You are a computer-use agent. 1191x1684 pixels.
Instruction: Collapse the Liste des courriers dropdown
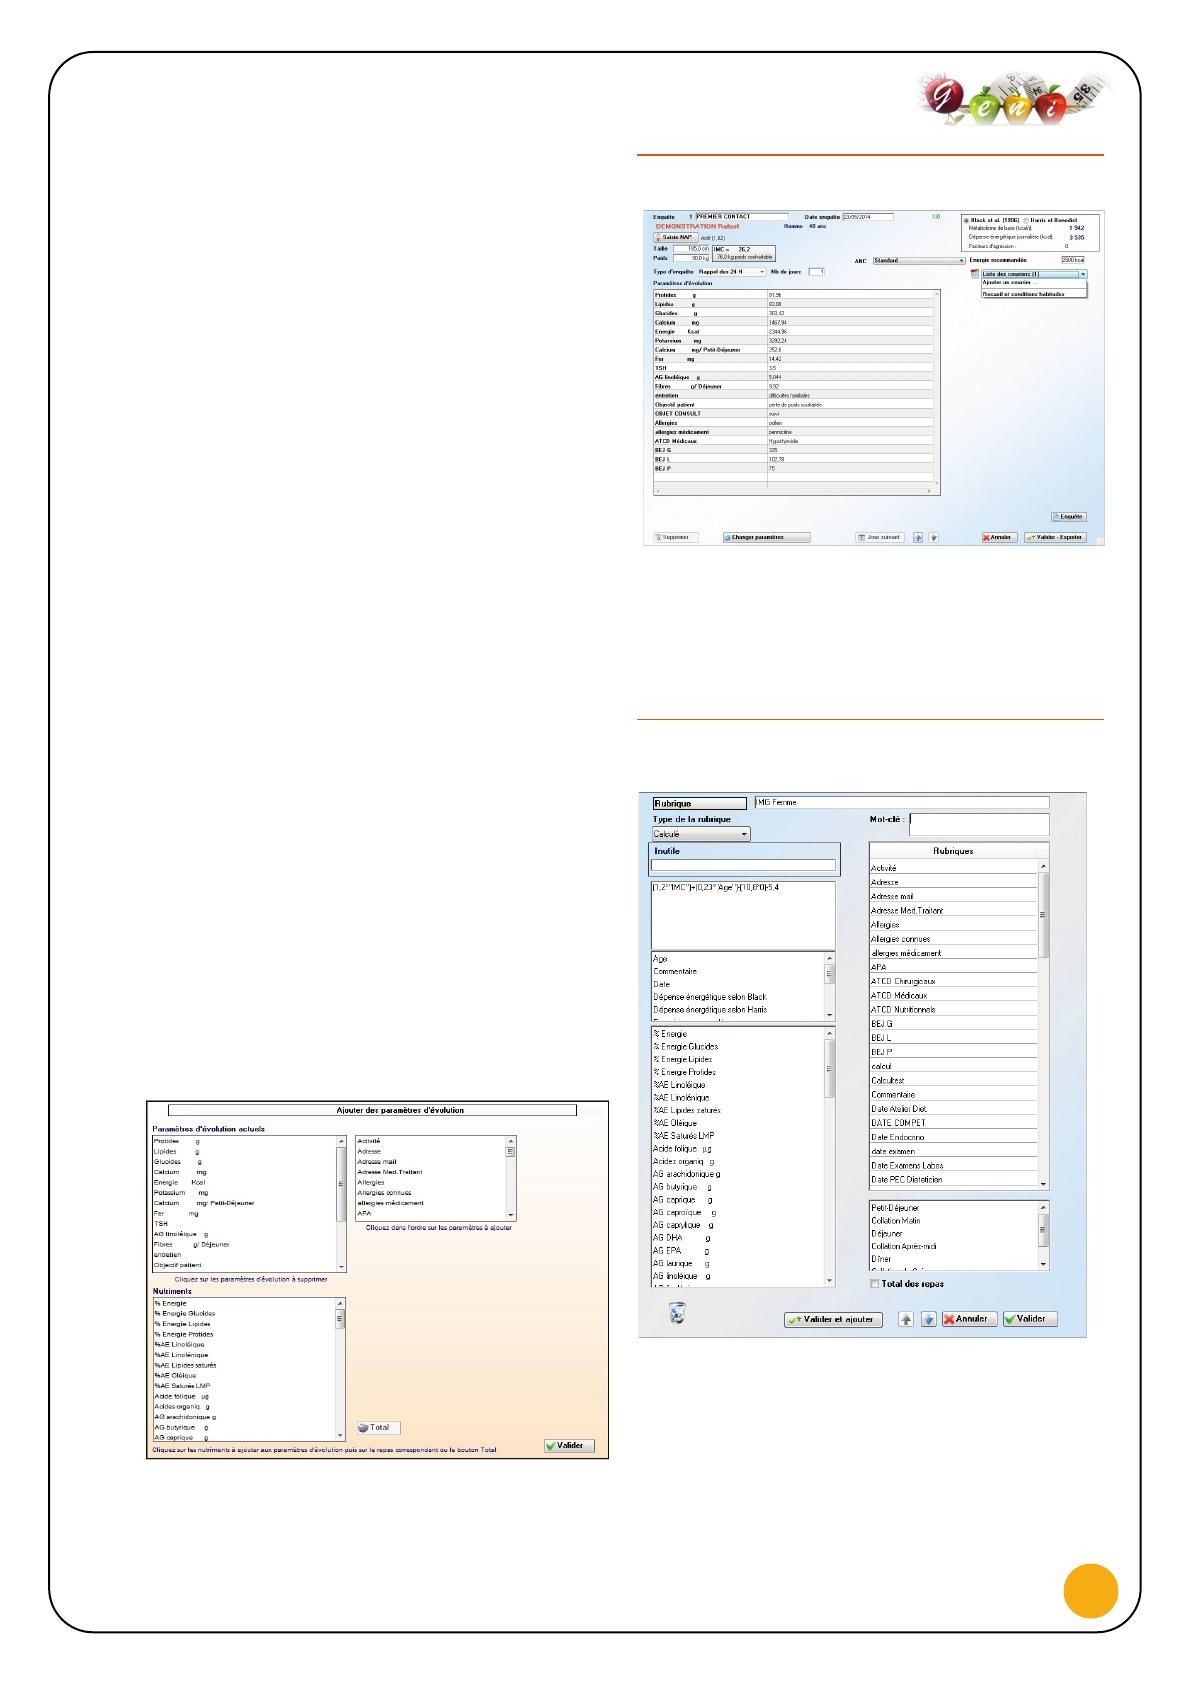(x=1082, y=273)
